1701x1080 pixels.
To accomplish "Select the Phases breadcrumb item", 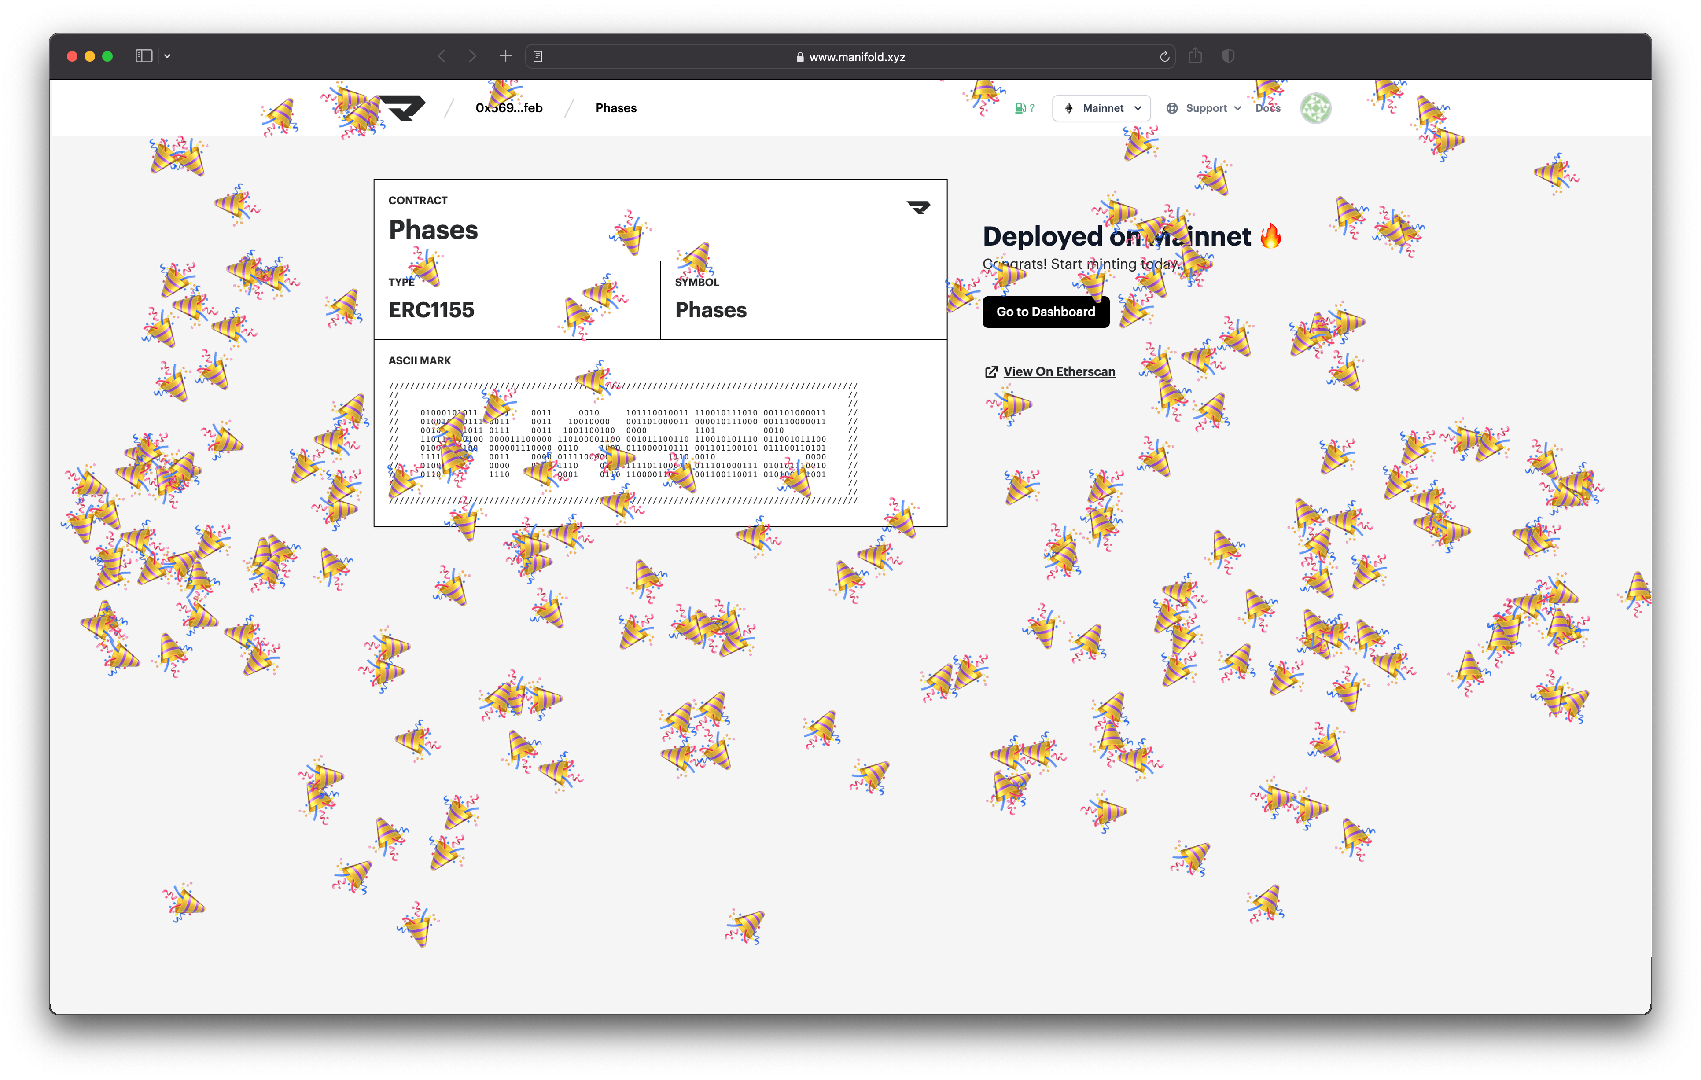I will (616, 108).
